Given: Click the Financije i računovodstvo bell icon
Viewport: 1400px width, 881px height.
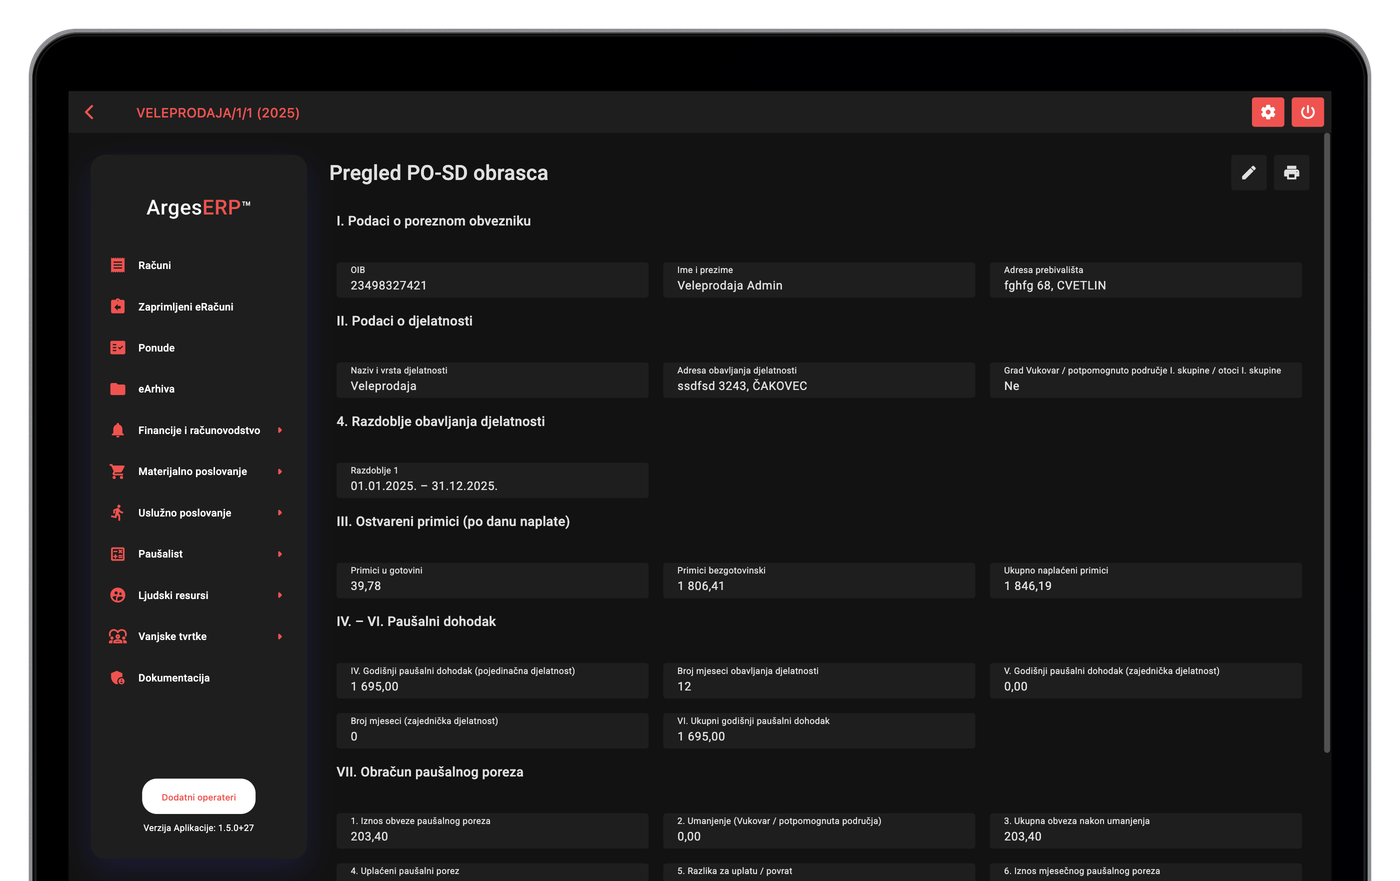Looking at the screenshot, I should pos(118,430).
